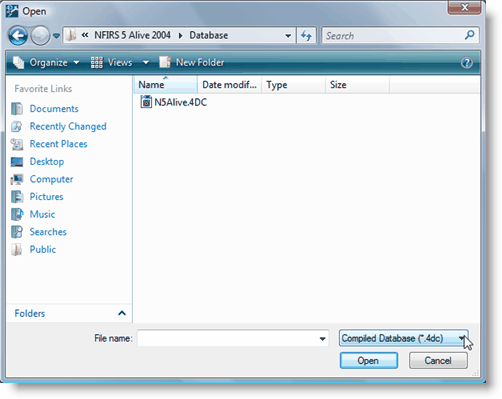The width and height of the screenshot is (502, 399).
Task: Click the Recent Places icon
Action: click(17, 144)
